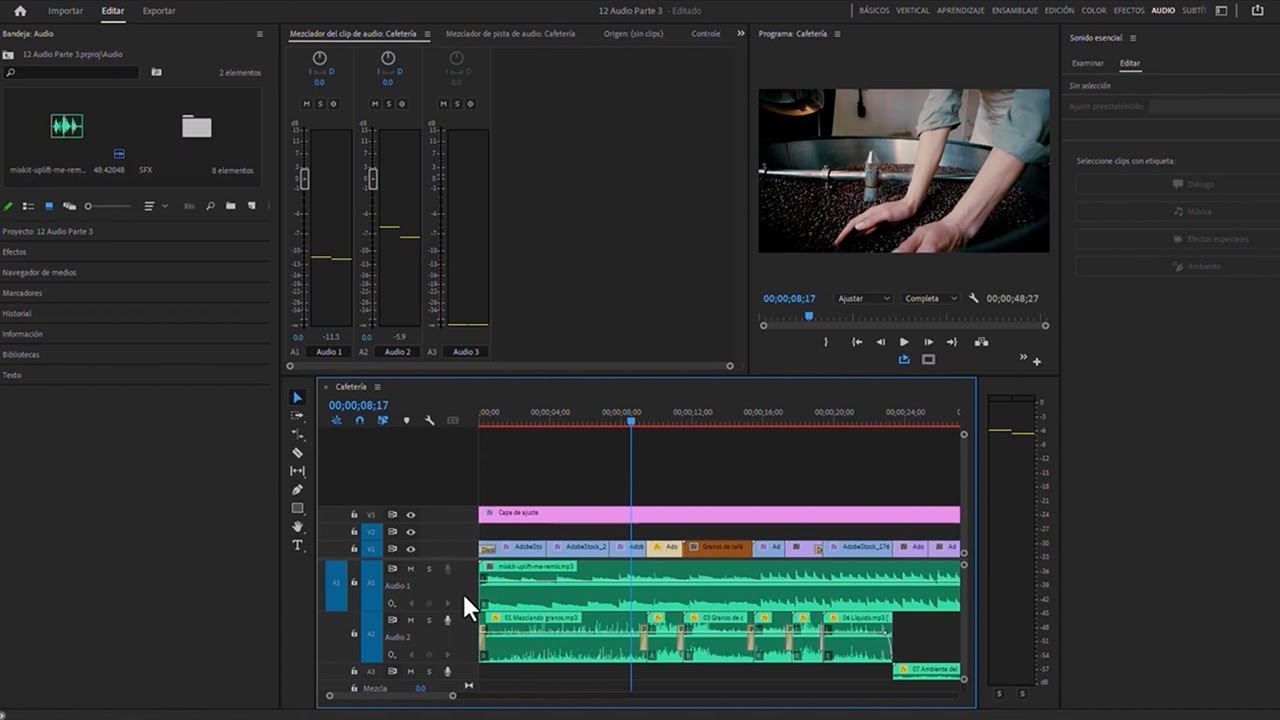
Task: Mute the Audio 1 track in the timeline
Action: 410,569
